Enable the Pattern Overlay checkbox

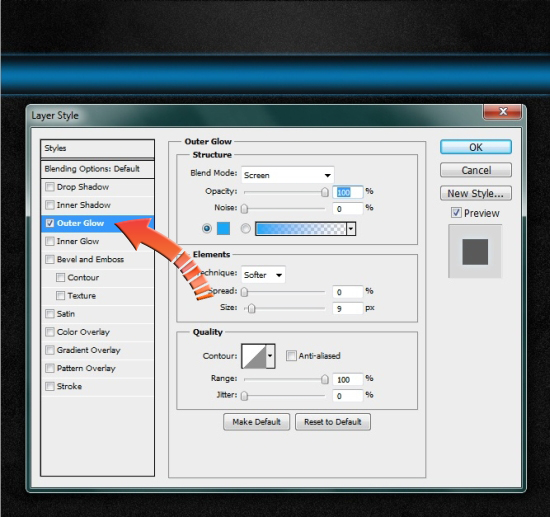(x=50, y=368)
